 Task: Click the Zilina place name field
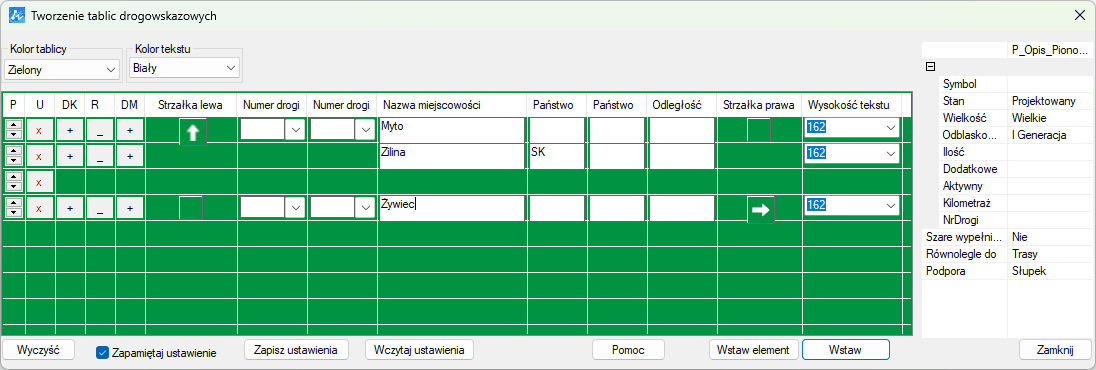click(452, 156)
